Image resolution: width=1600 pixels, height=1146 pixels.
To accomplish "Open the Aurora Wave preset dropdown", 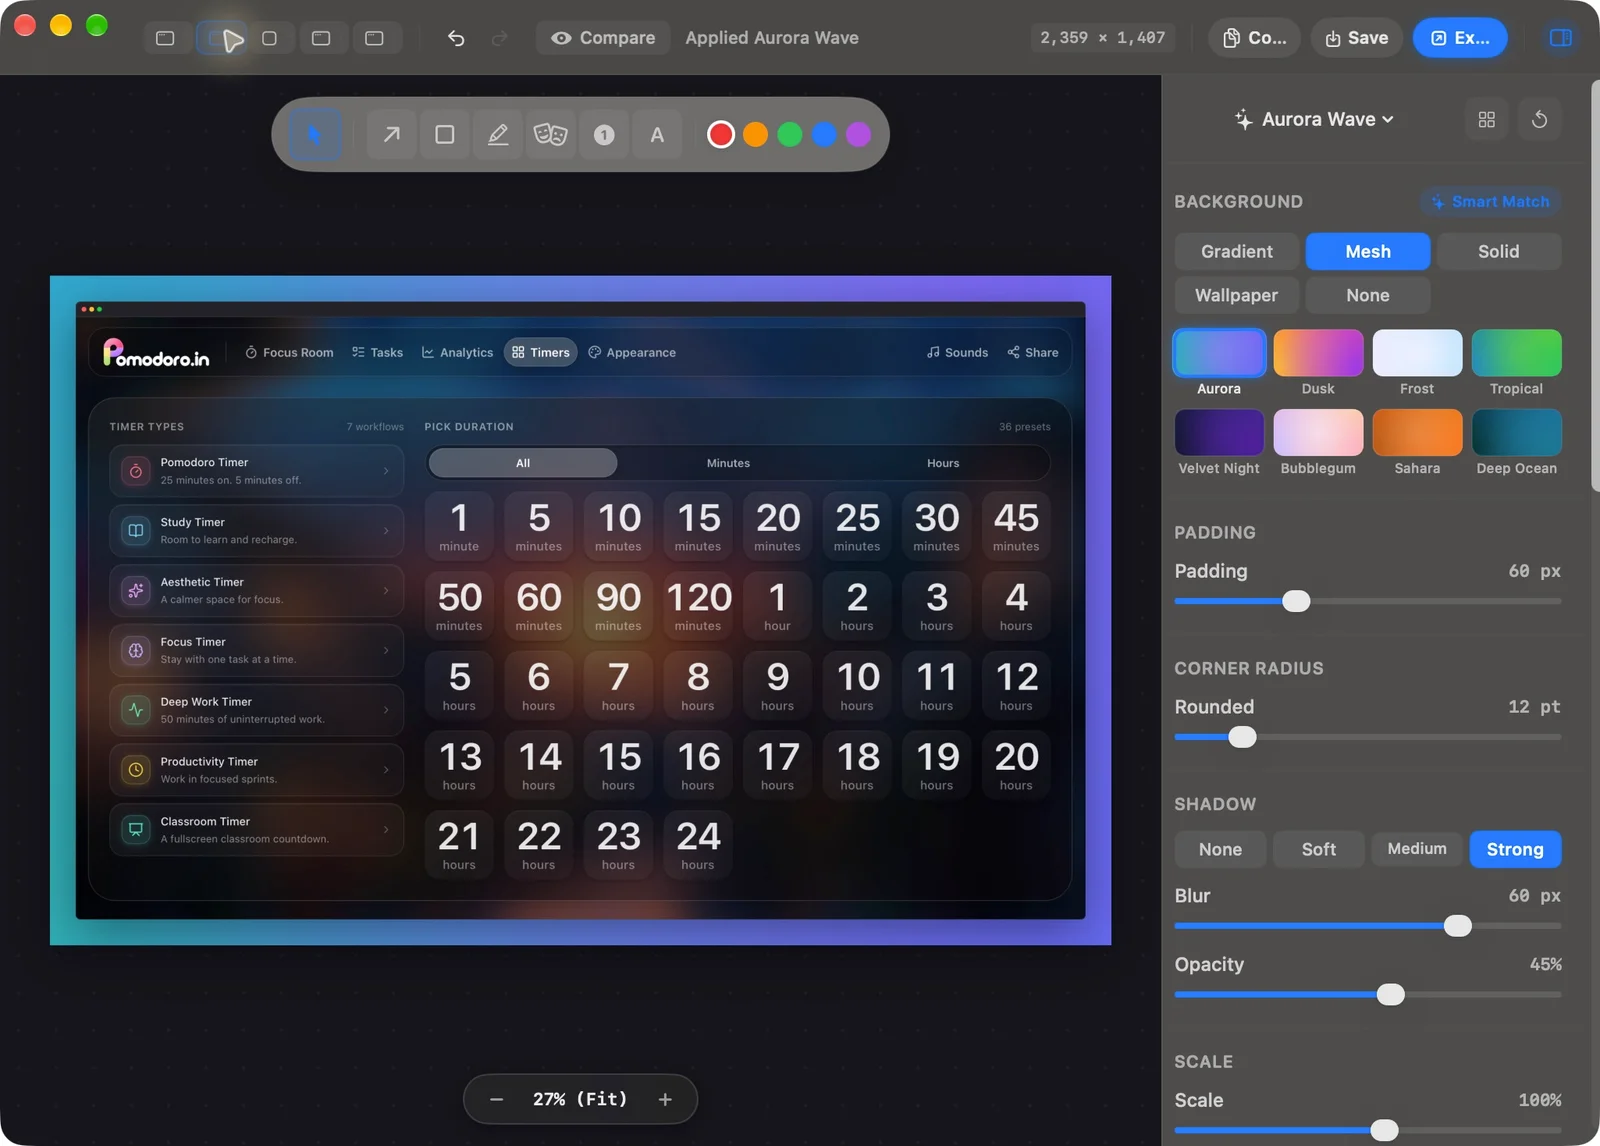I will (1314, 119).
